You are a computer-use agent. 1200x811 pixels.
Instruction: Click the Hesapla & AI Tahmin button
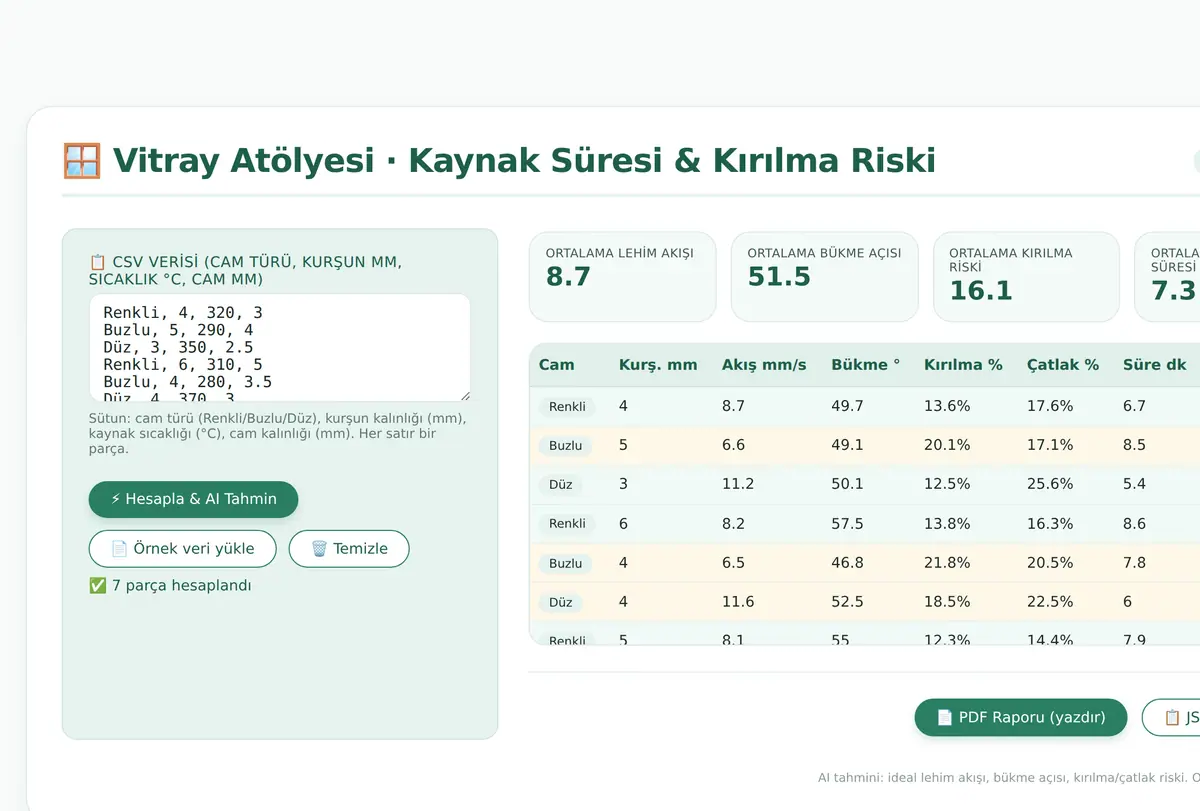(x=193, y=499)
